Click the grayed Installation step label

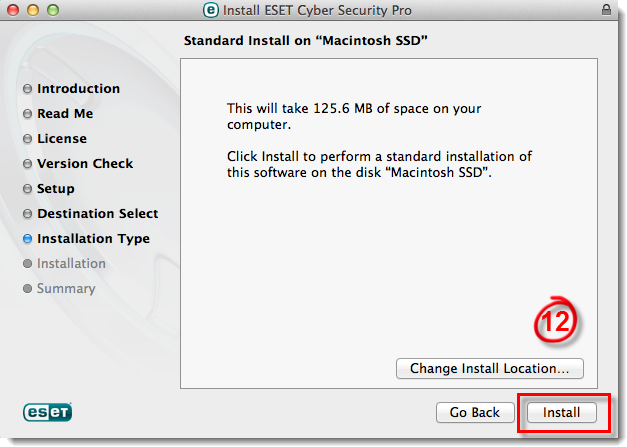pos(71,263)
